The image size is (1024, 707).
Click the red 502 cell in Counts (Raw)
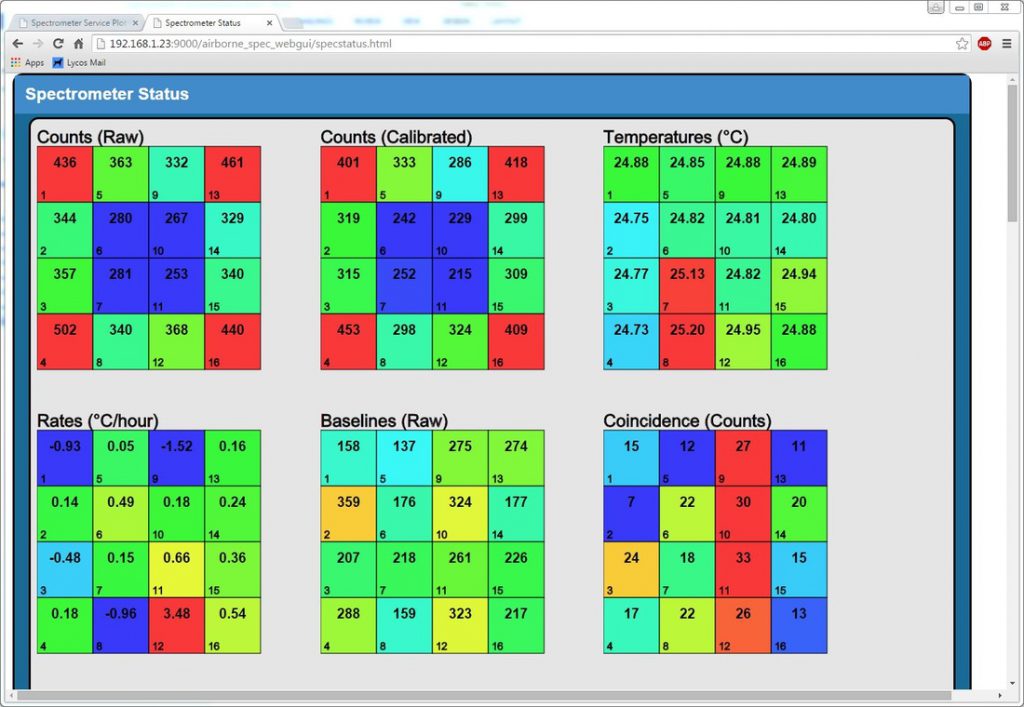[65, 342]
